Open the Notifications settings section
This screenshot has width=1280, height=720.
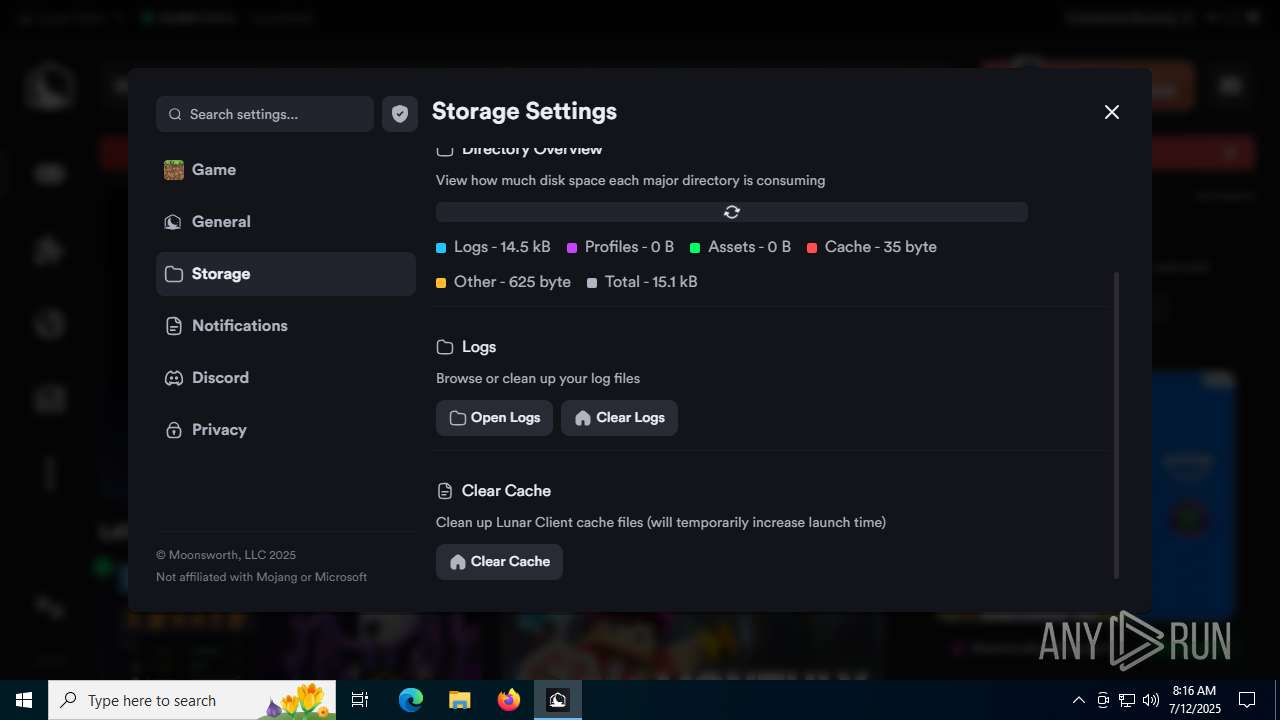coord(285,326)
